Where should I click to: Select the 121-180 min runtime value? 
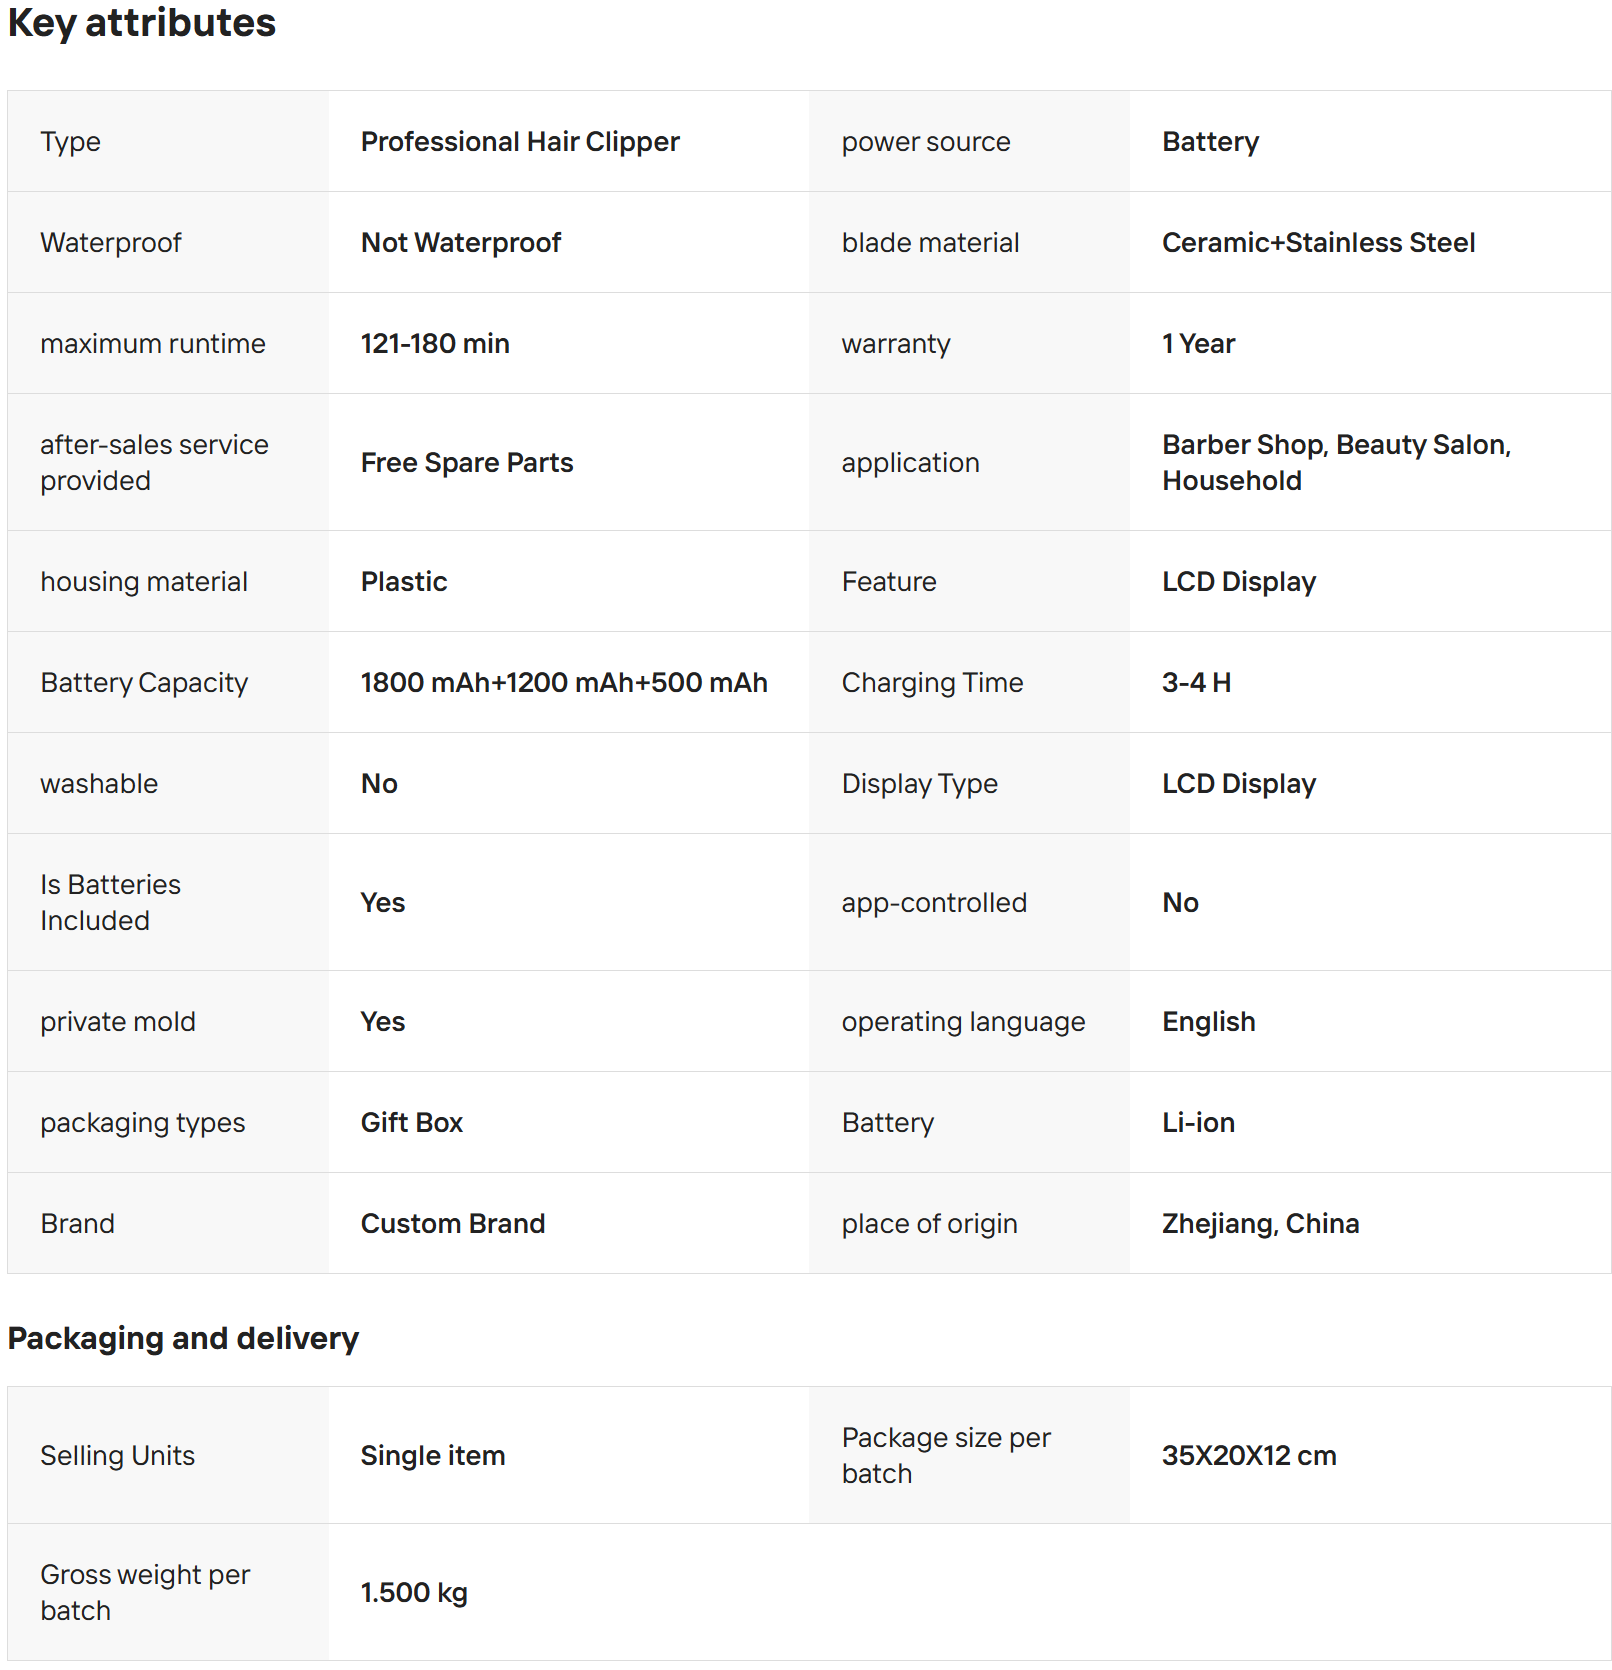tap(434, 344)
